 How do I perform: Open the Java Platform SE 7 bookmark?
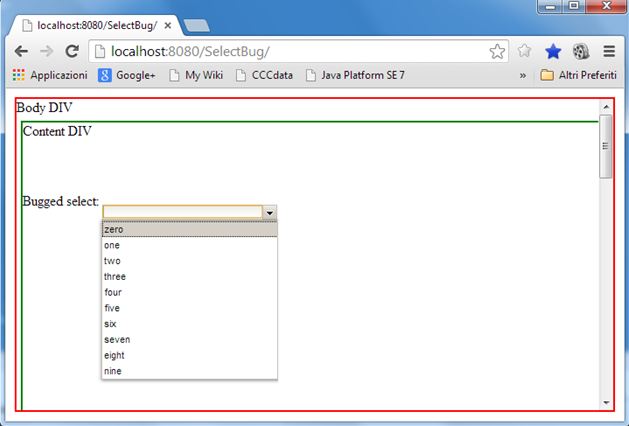pyautogui.click(x=355, y=75)
